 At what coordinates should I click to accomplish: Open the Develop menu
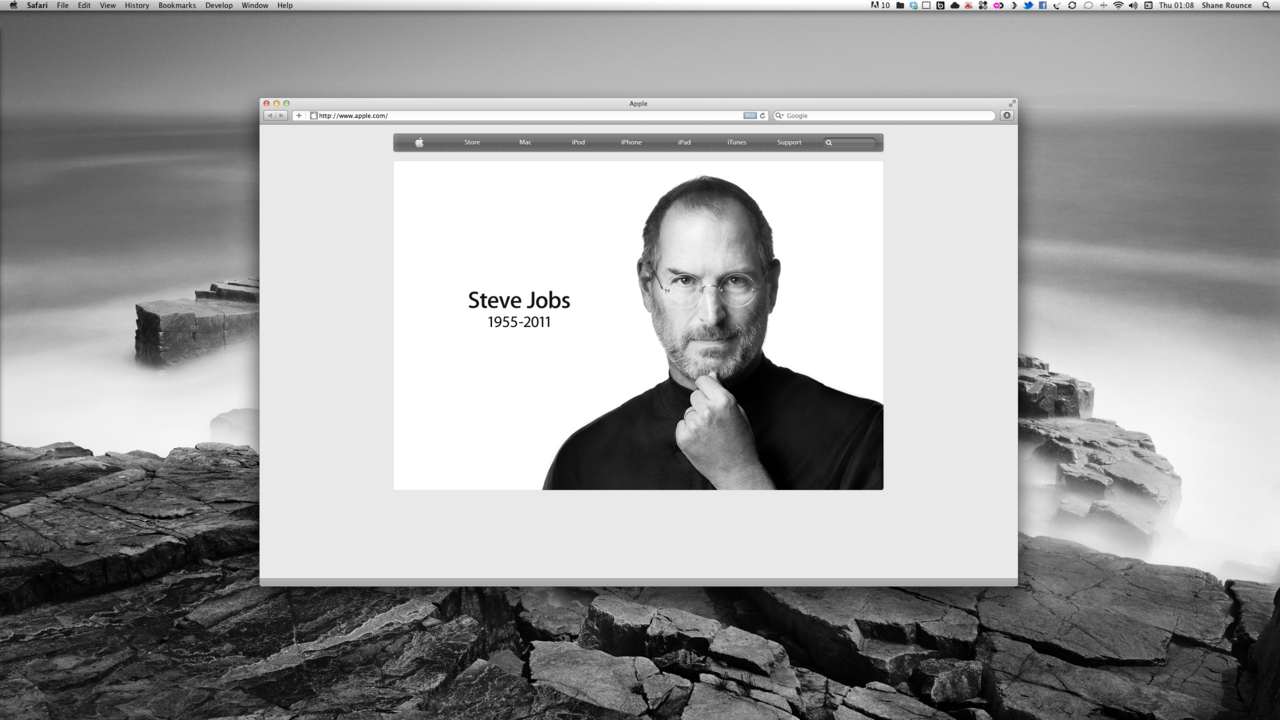point(219,5)
